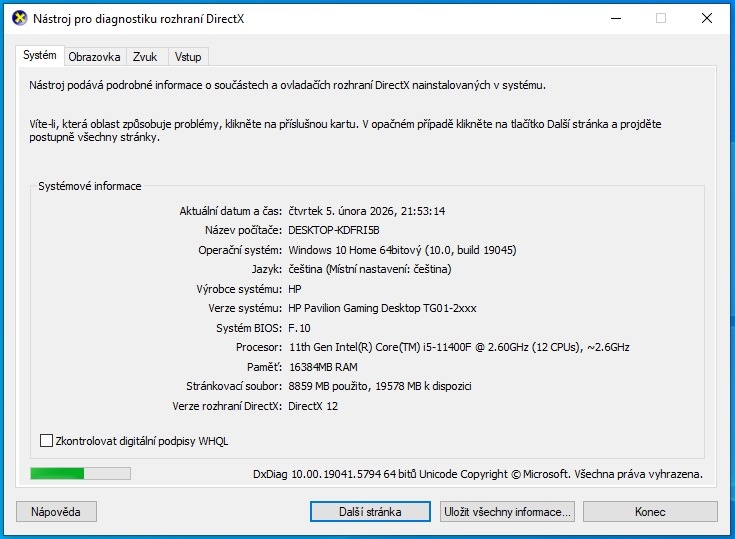735x539 pixels.
Task: Click the Procesor value with Intel Core i5-11400F
Action: pos(458,347)
